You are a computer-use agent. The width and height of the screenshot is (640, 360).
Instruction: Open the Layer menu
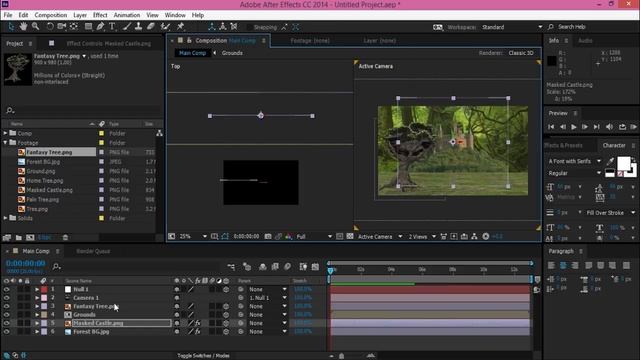click(x=80, y=15)
